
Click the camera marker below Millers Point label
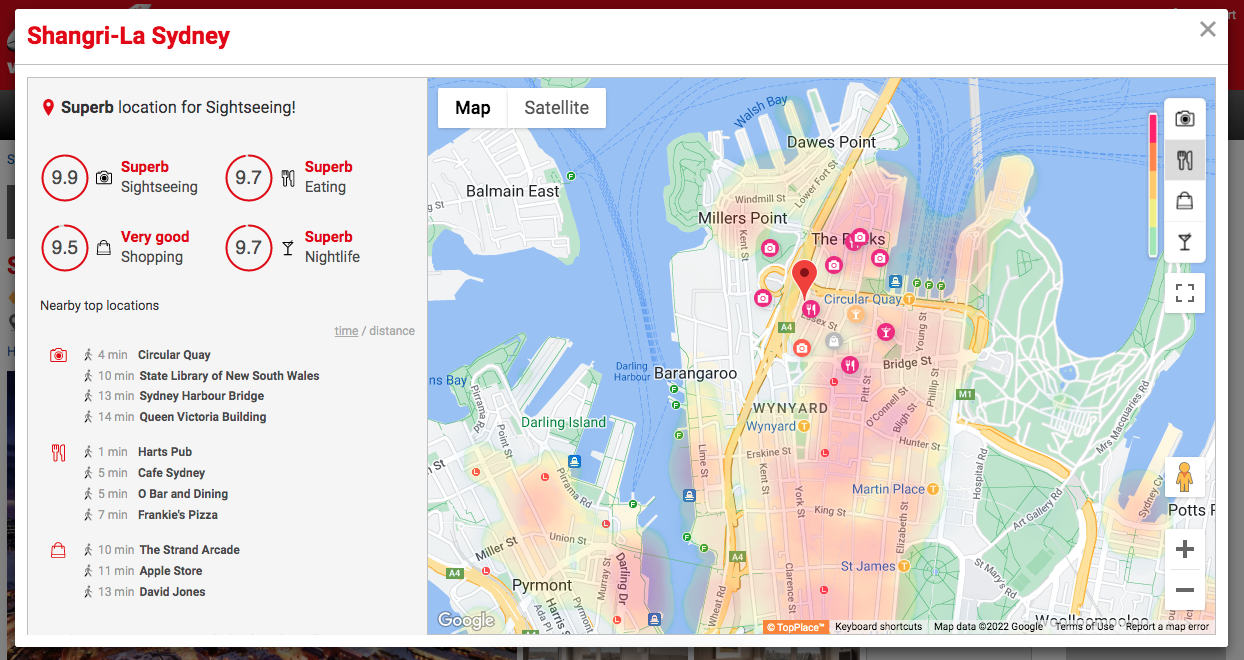click(x=770, y=247)
